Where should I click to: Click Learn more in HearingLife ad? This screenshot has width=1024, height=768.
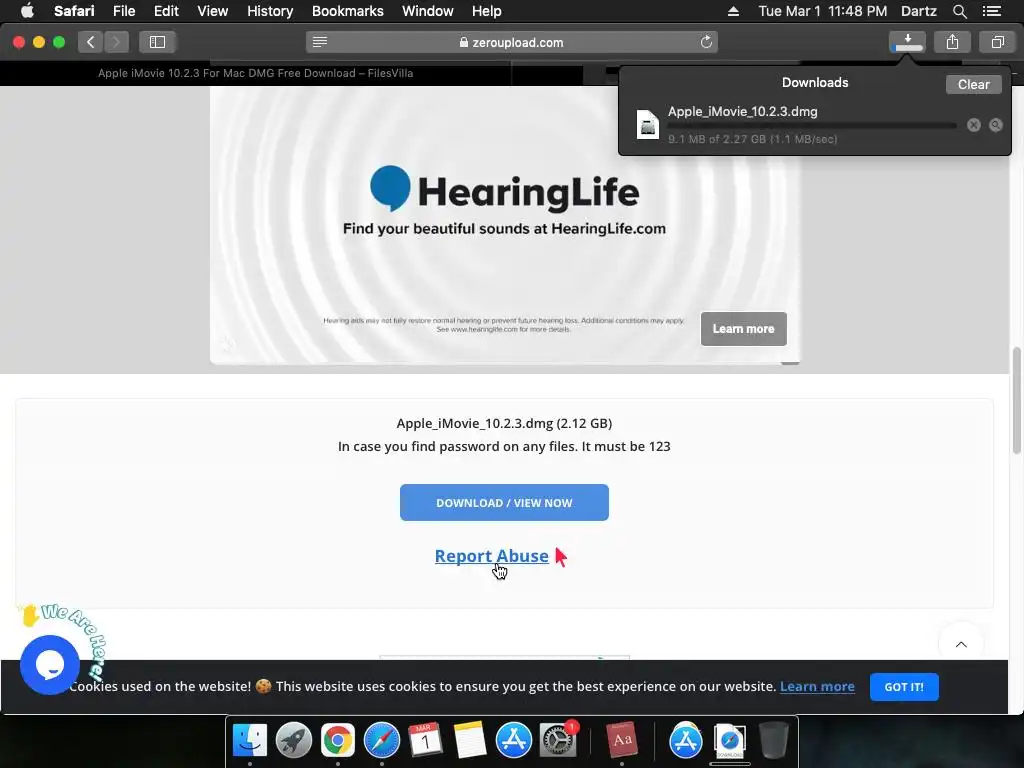(x=743, y=329)
